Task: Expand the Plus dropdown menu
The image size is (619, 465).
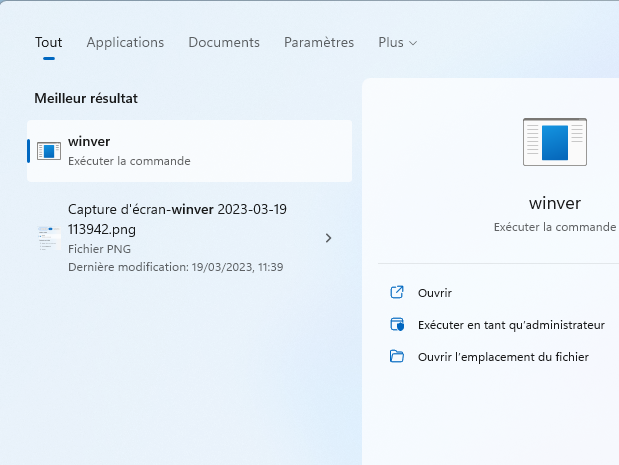Action: click(398, 42)
